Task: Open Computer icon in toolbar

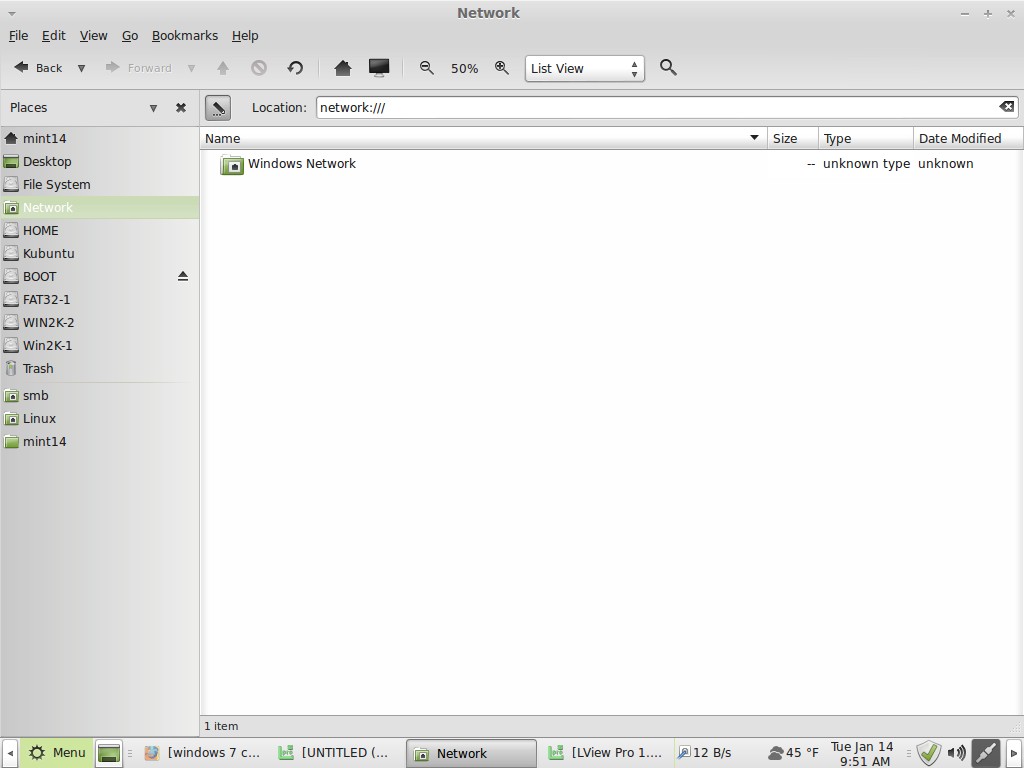Action: point(379,68)
